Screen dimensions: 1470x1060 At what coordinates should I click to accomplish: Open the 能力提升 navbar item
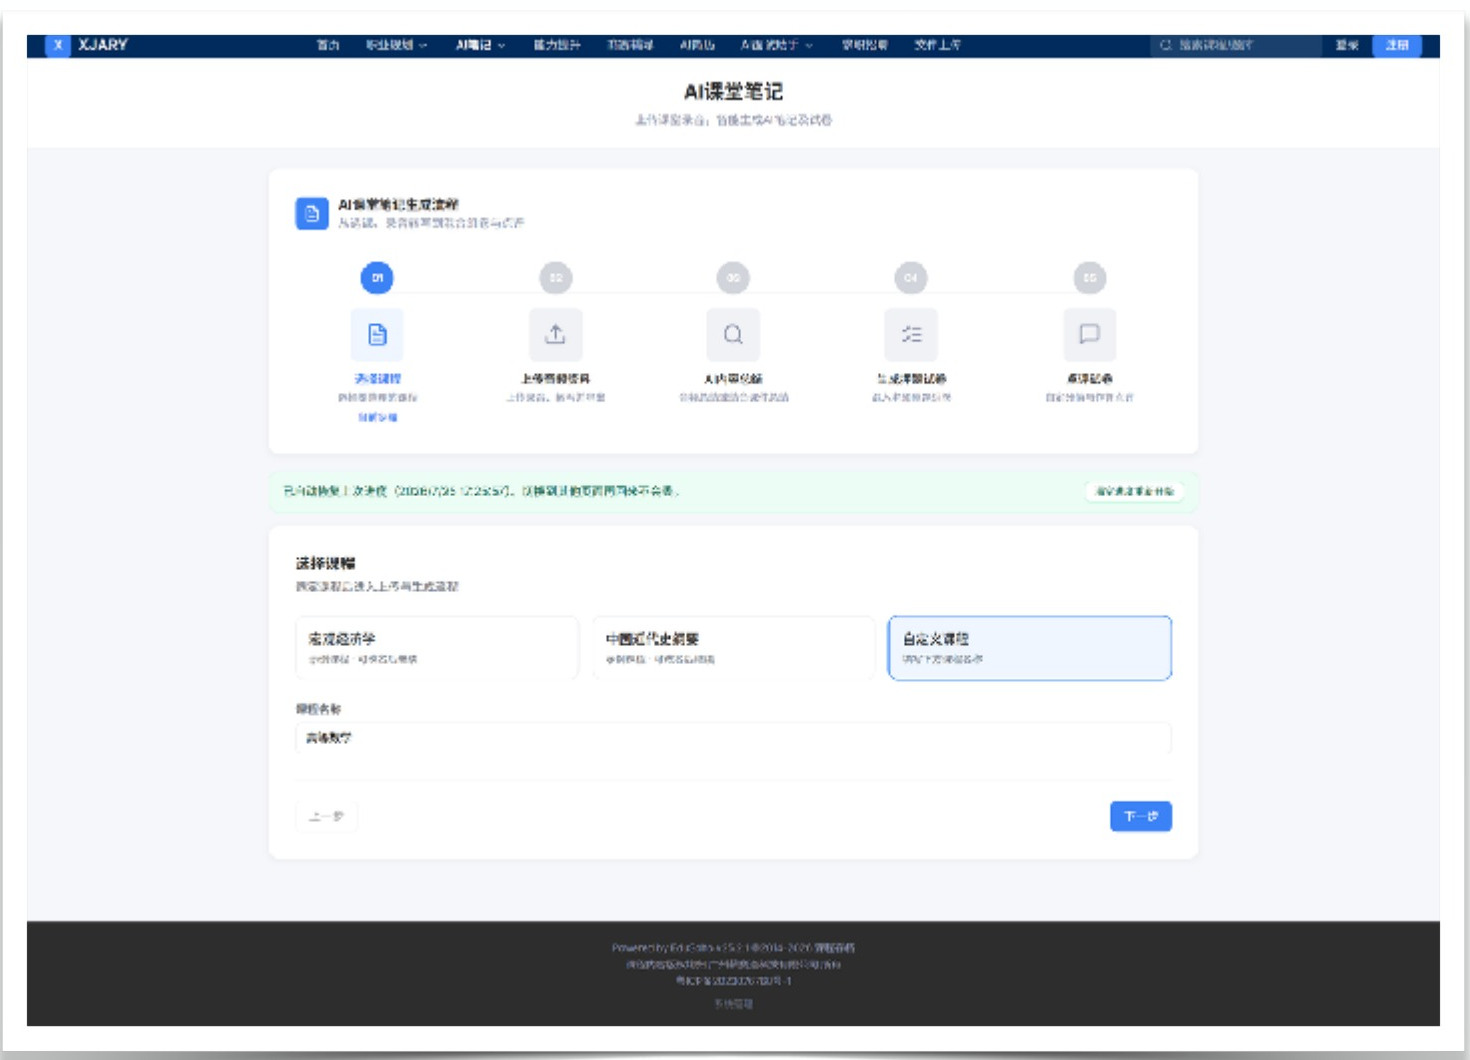557,45
